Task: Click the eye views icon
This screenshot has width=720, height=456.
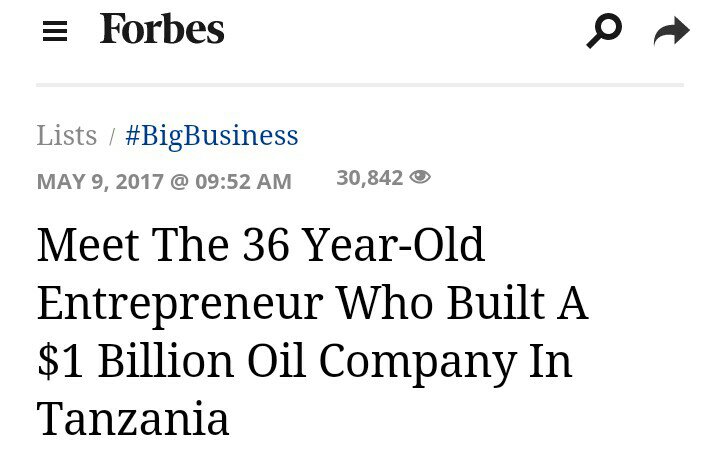Action: pyautogui.click(x=420, y=178)
